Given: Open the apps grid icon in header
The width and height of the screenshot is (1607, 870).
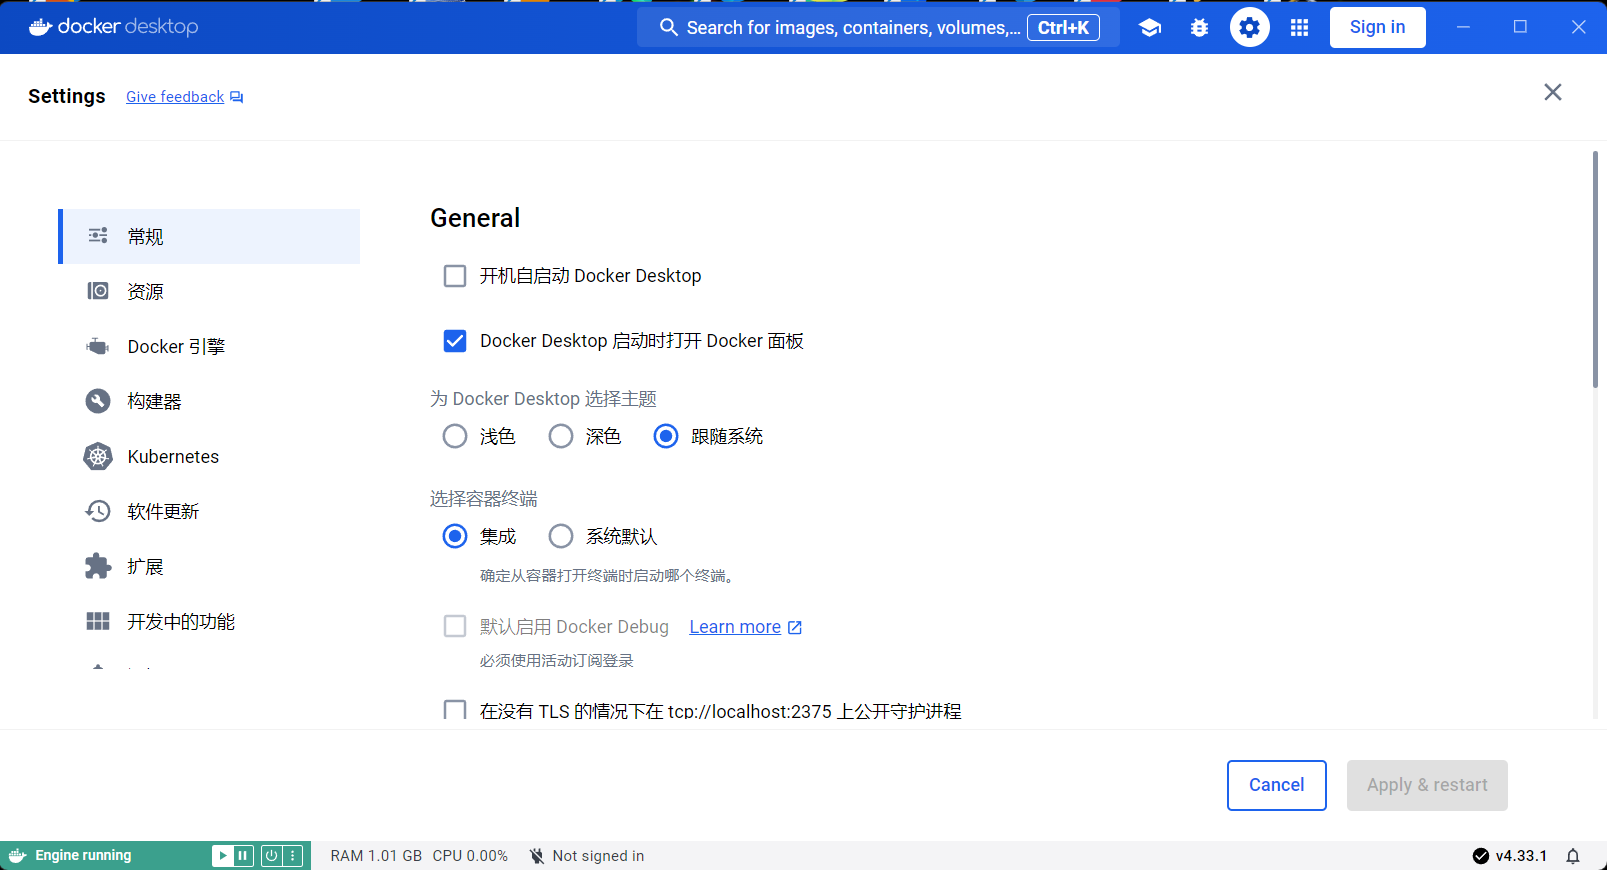Looking at the screenshot, I should click(x=1299, y=28).
